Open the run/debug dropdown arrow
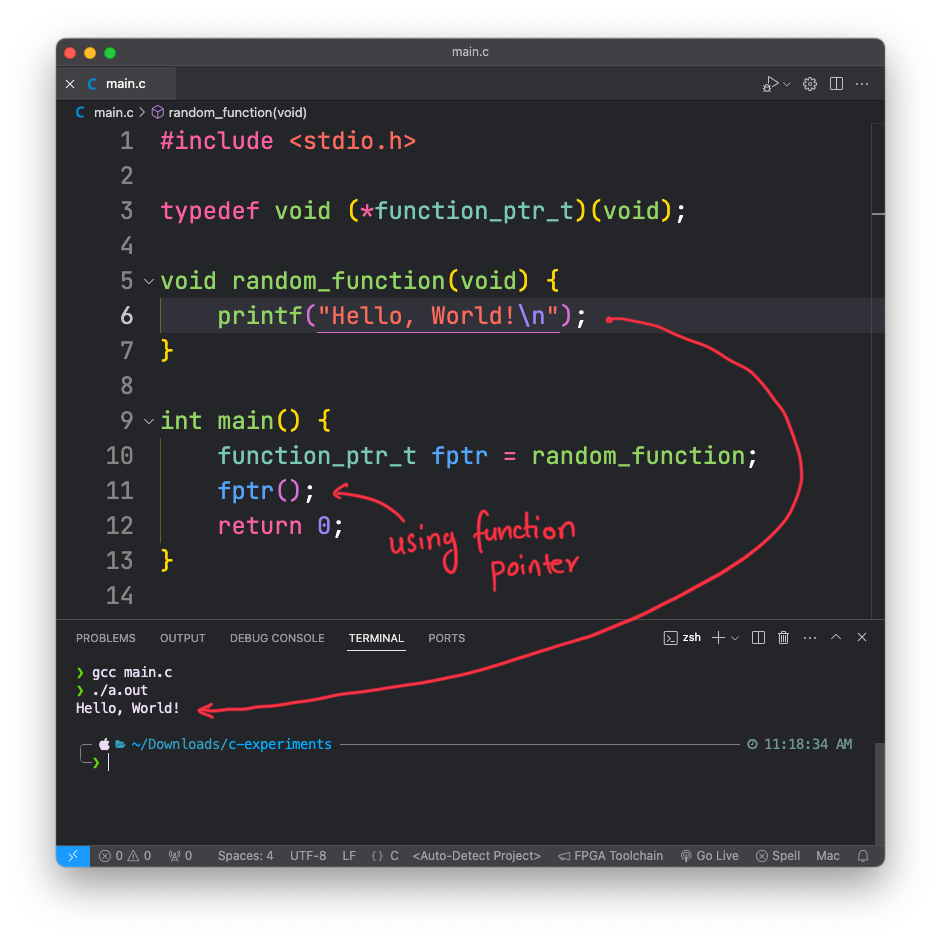Screen dimensions: 941x941 click(787, 84)
